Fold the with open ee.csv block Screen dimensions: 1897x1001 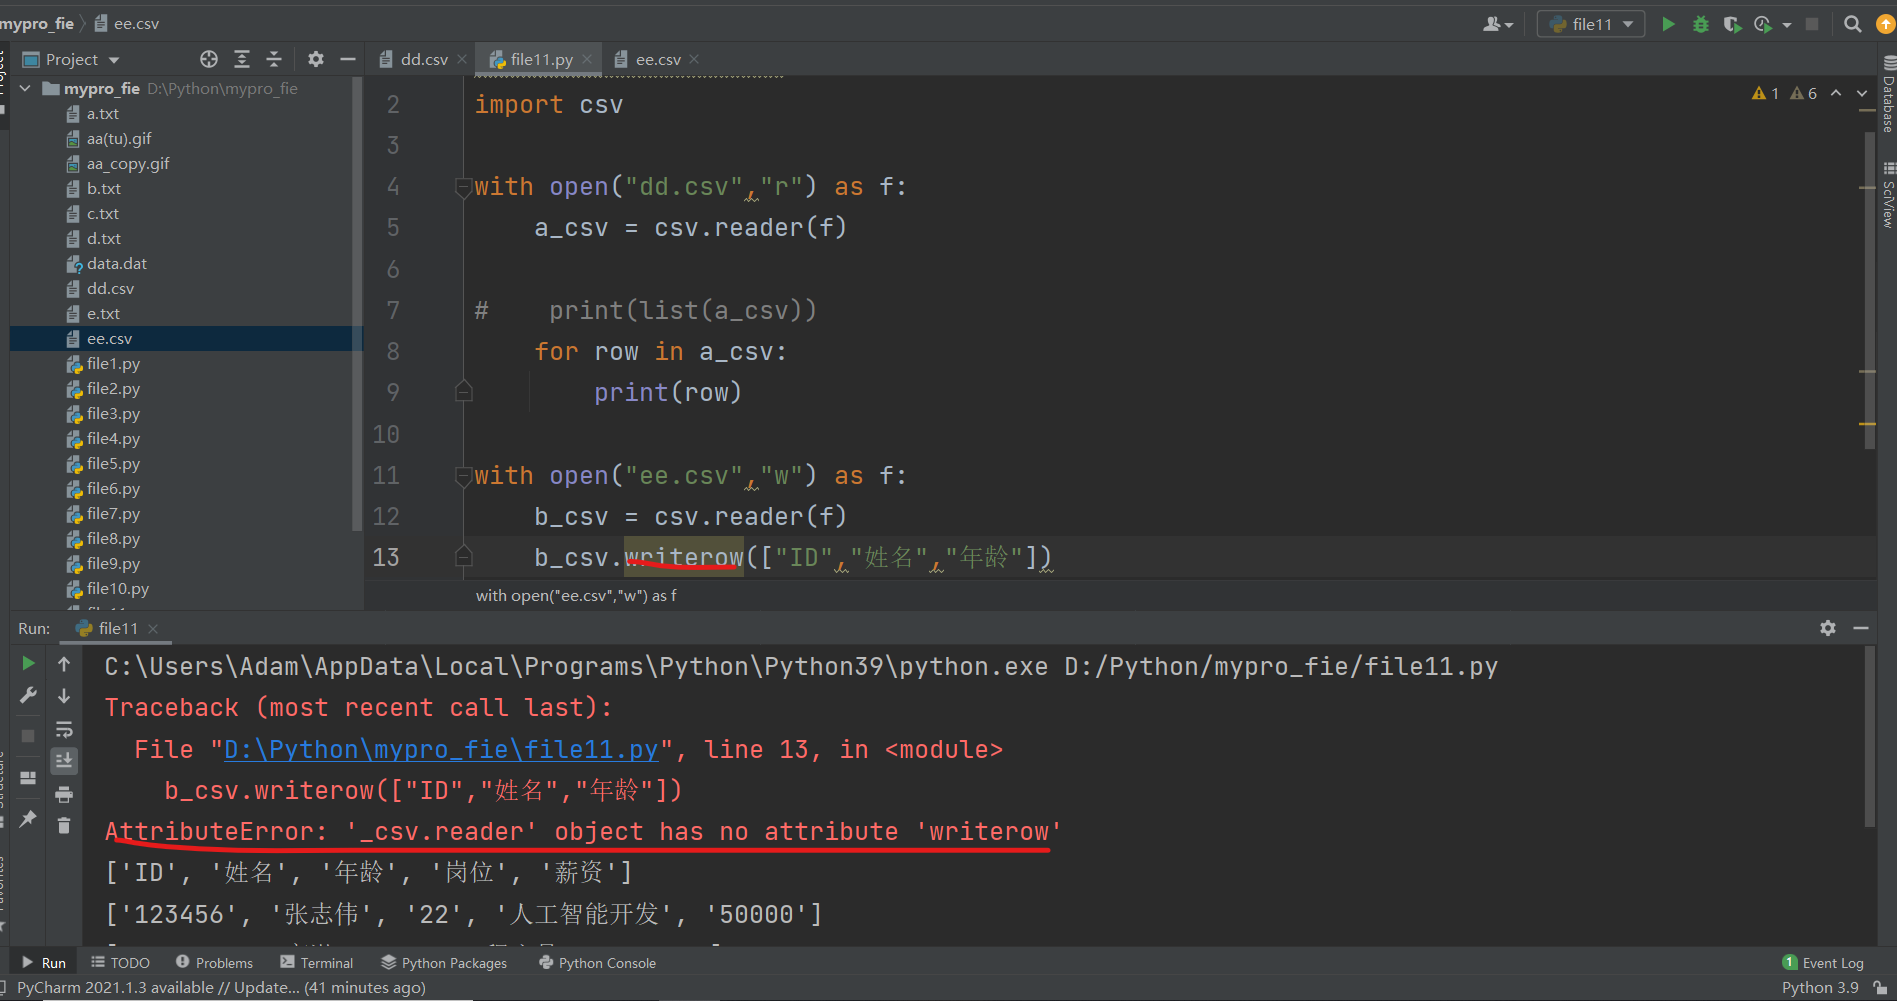(463, 476)
